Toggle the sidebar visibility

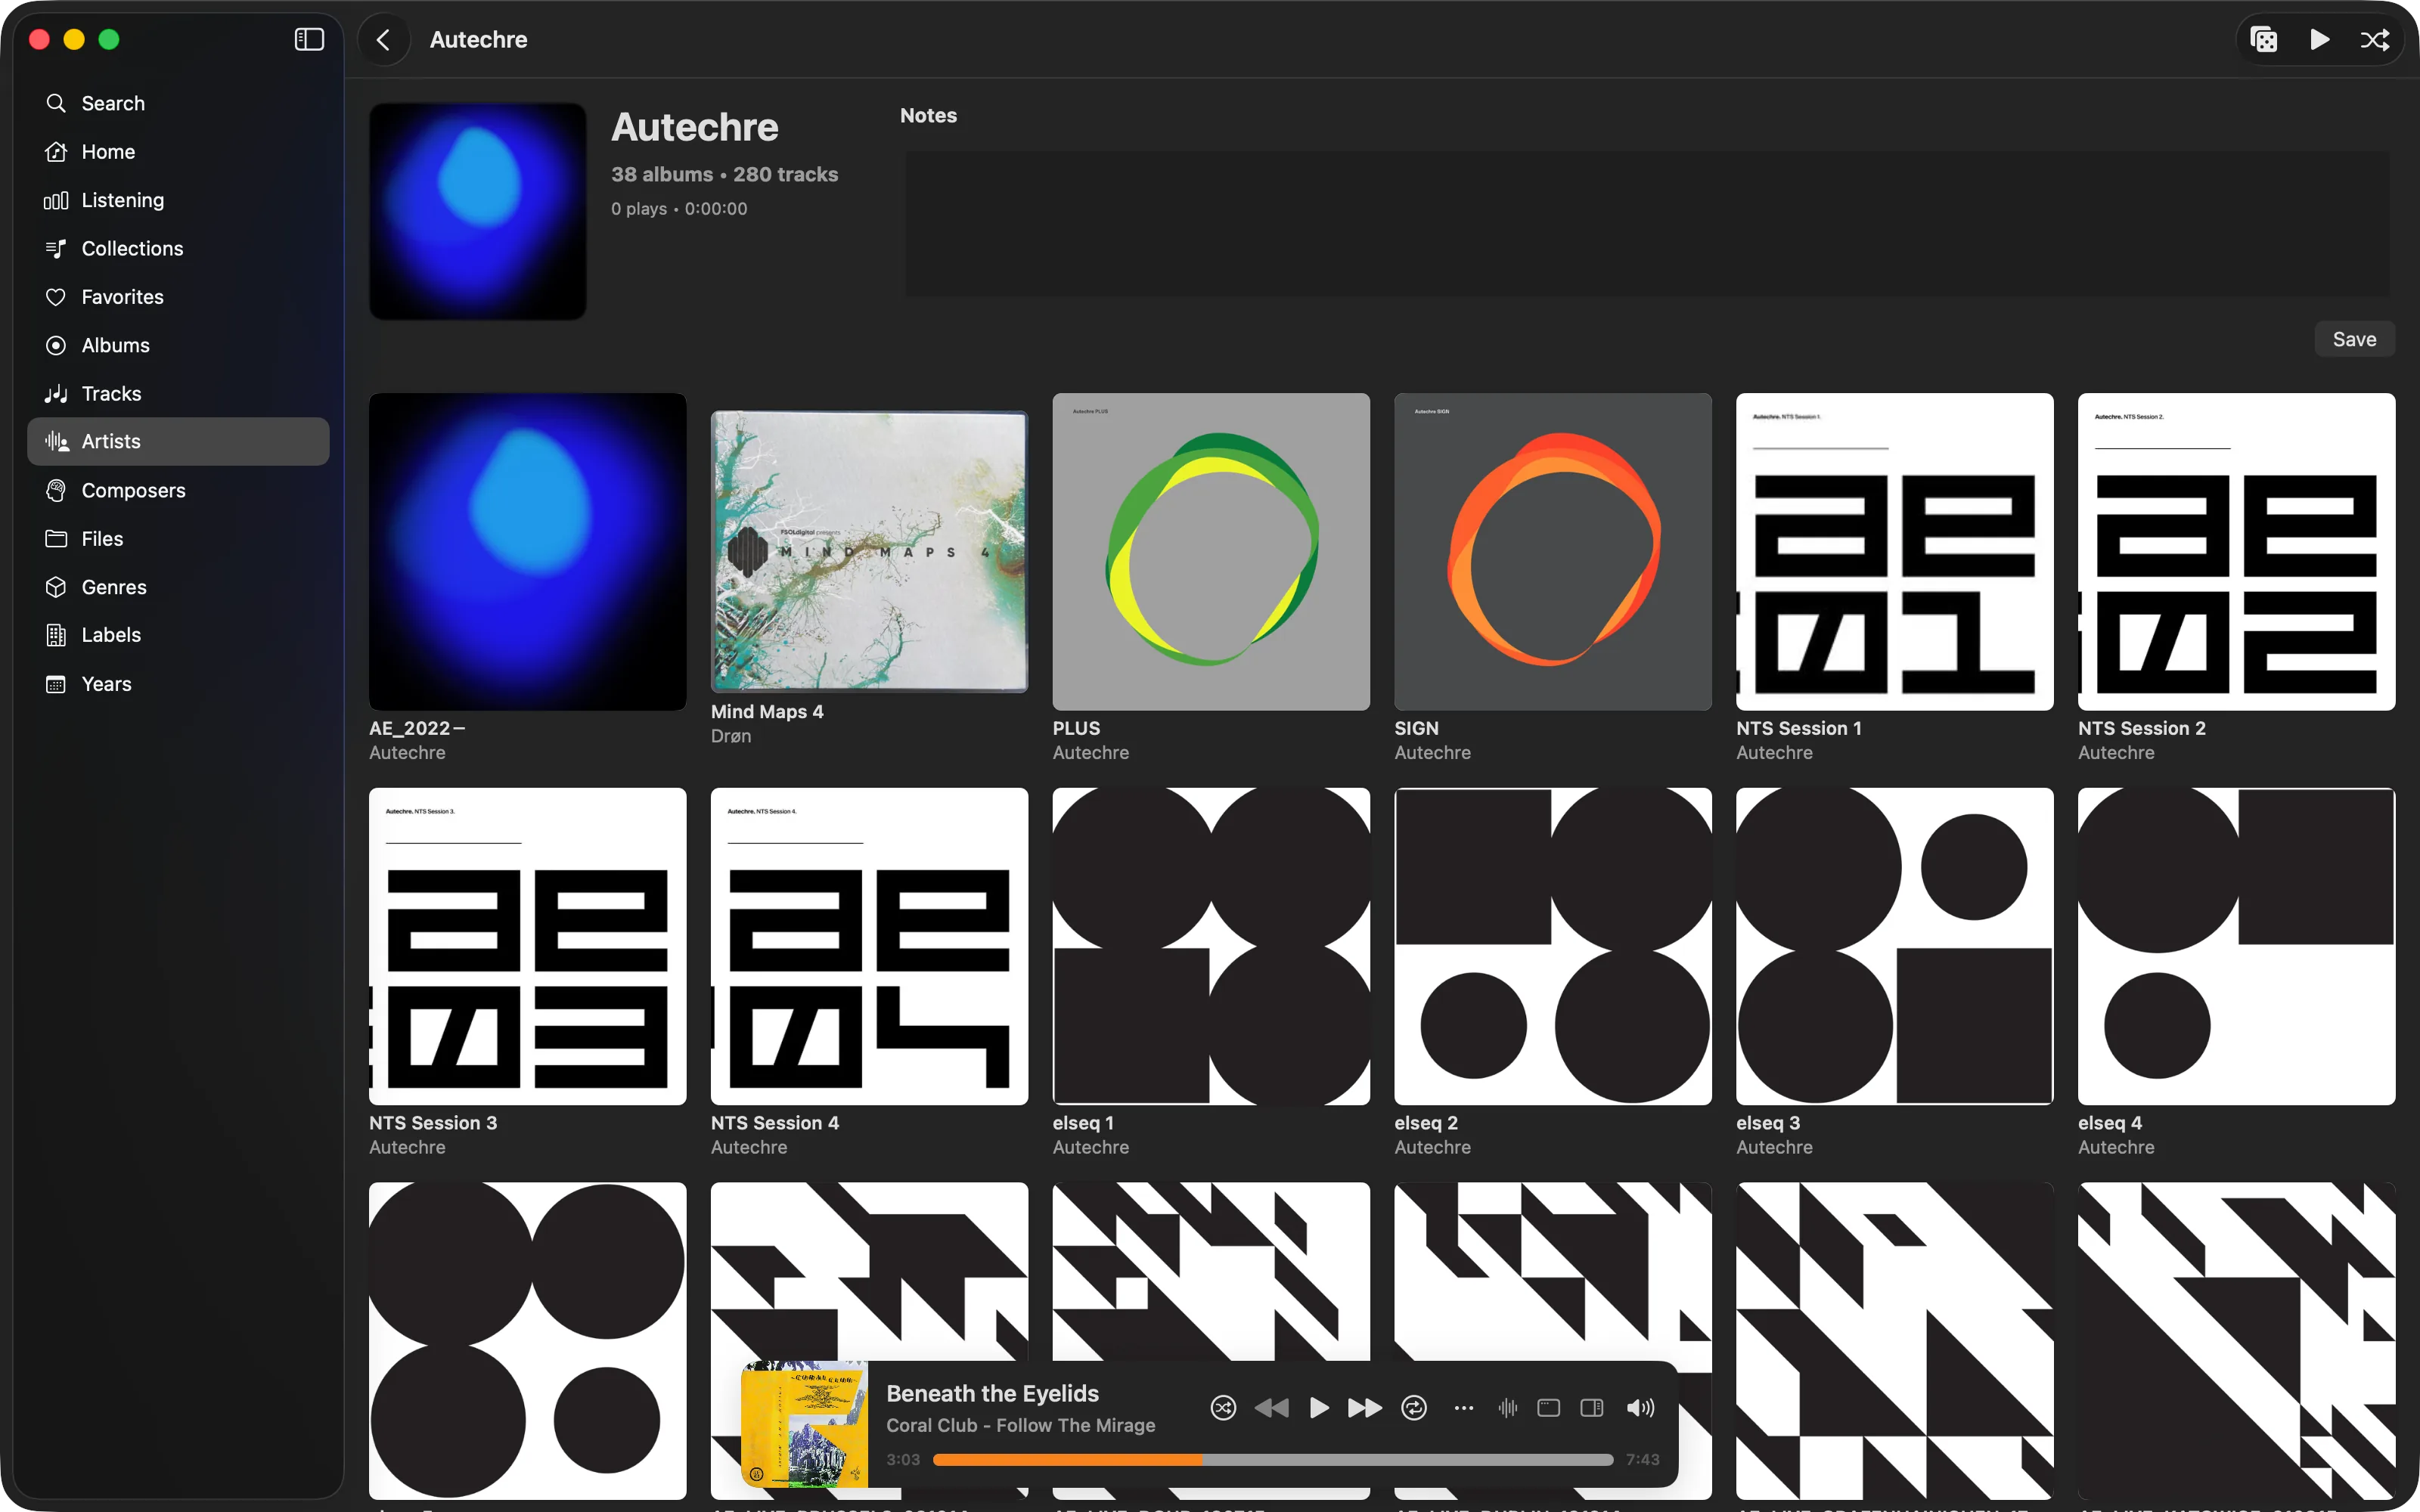coord(309,39)
